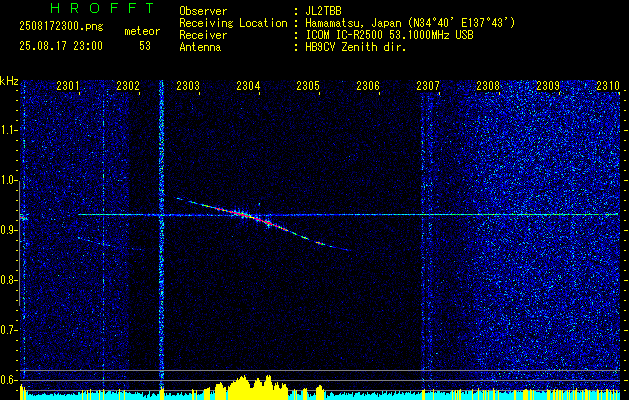Click the 2310 time marker

[x=608, y=85]
